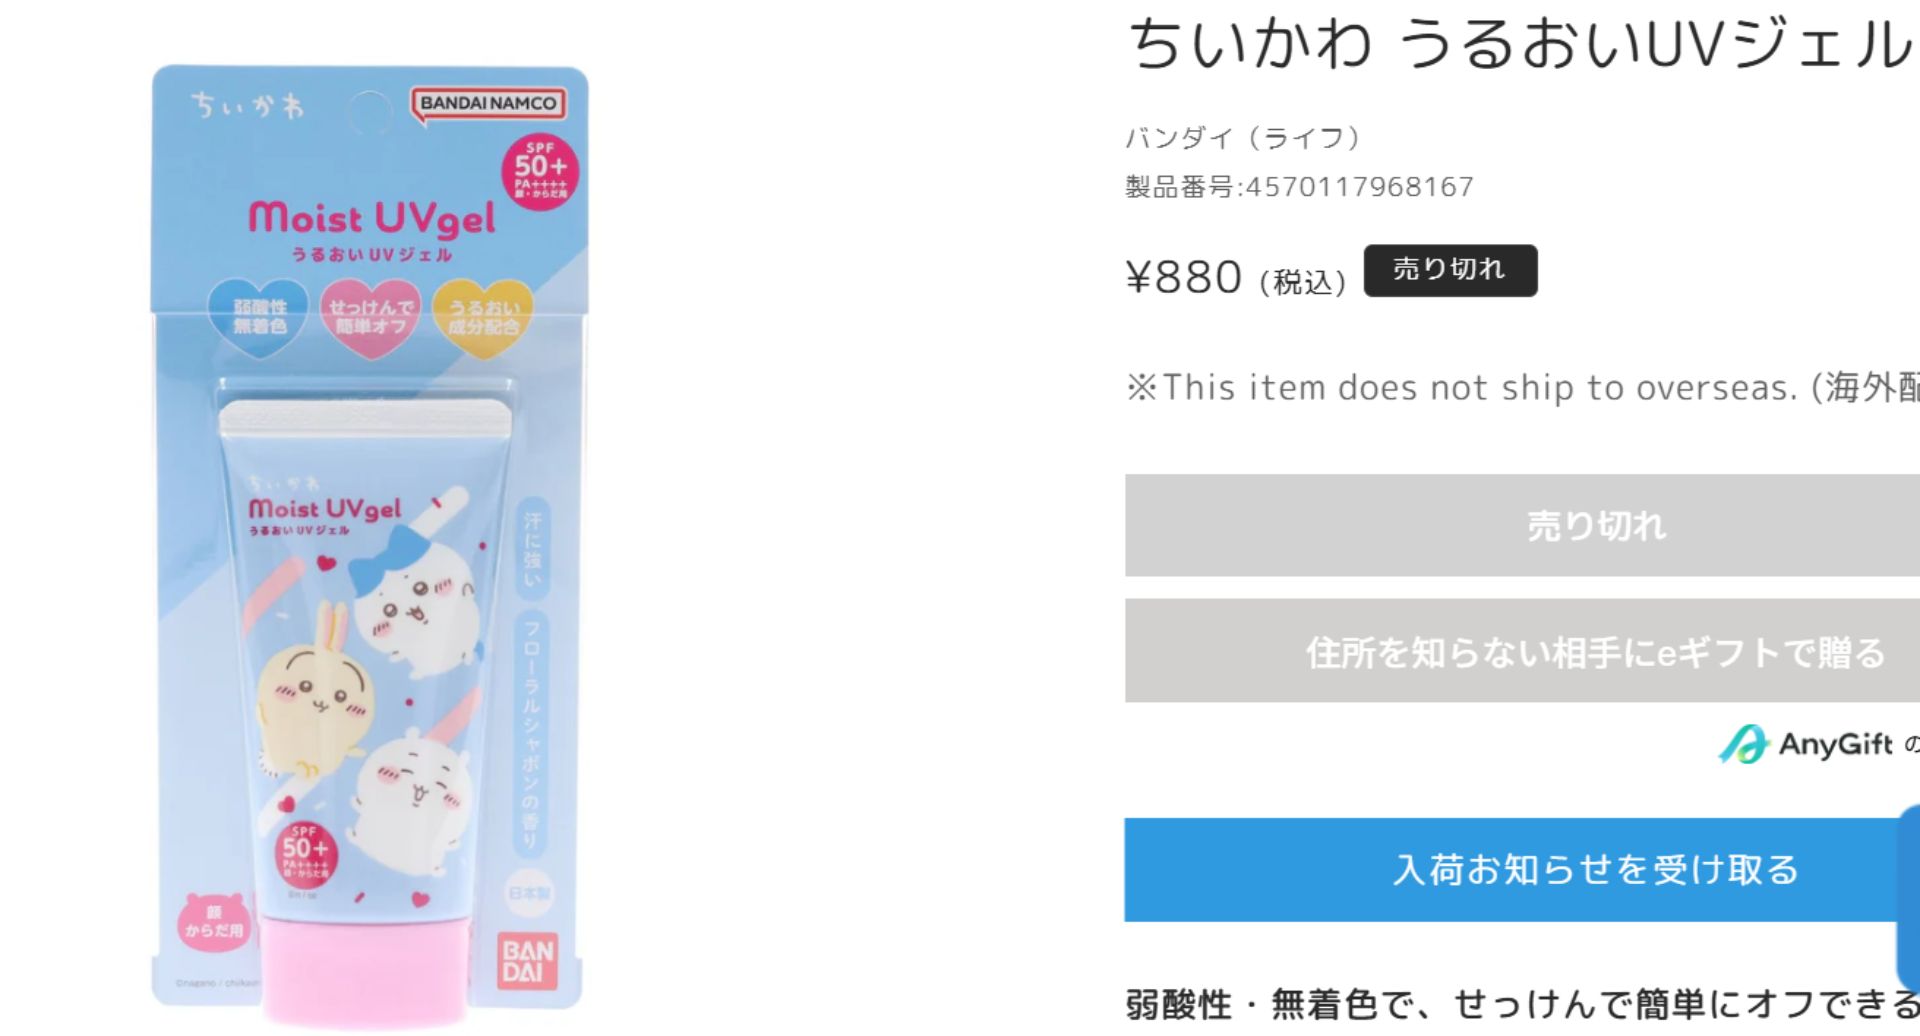Click the pink 顔からだ用 badge
Screen dimensions: 1920x1036
click(x=214, y=922)
